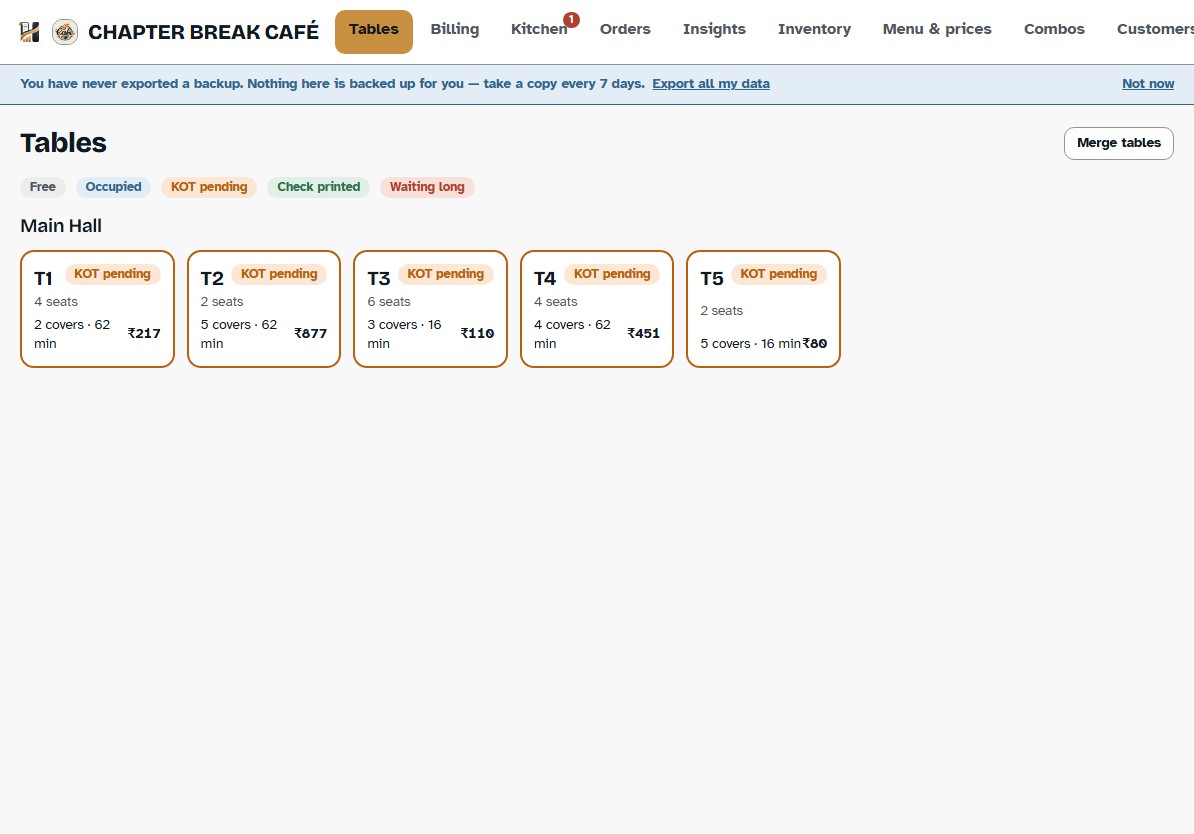
Task: Click the Main Hall section heading
Action: (61, 226)
